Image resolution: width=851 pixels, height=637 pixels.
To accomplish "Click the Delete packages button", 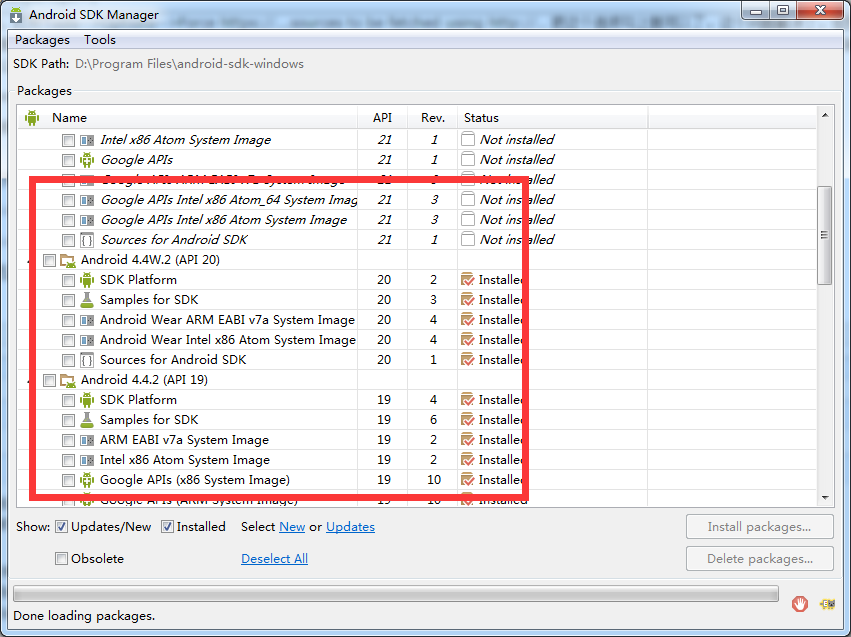I will 759,558.
